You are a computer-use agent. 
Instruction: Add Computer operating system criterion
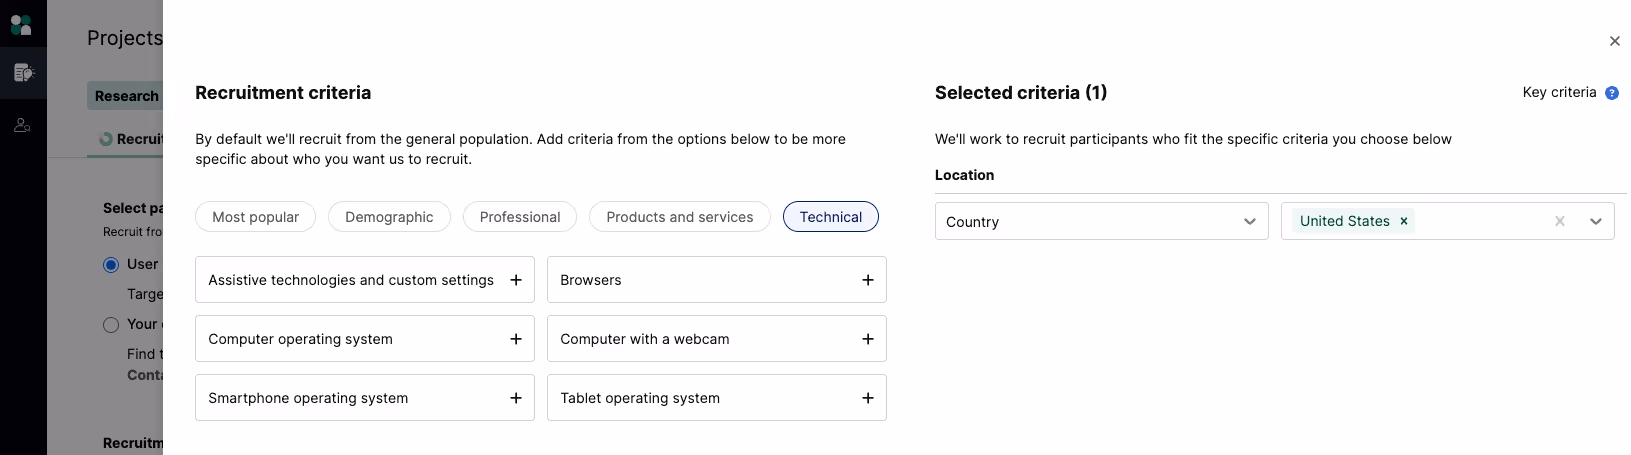click(516, 339)
